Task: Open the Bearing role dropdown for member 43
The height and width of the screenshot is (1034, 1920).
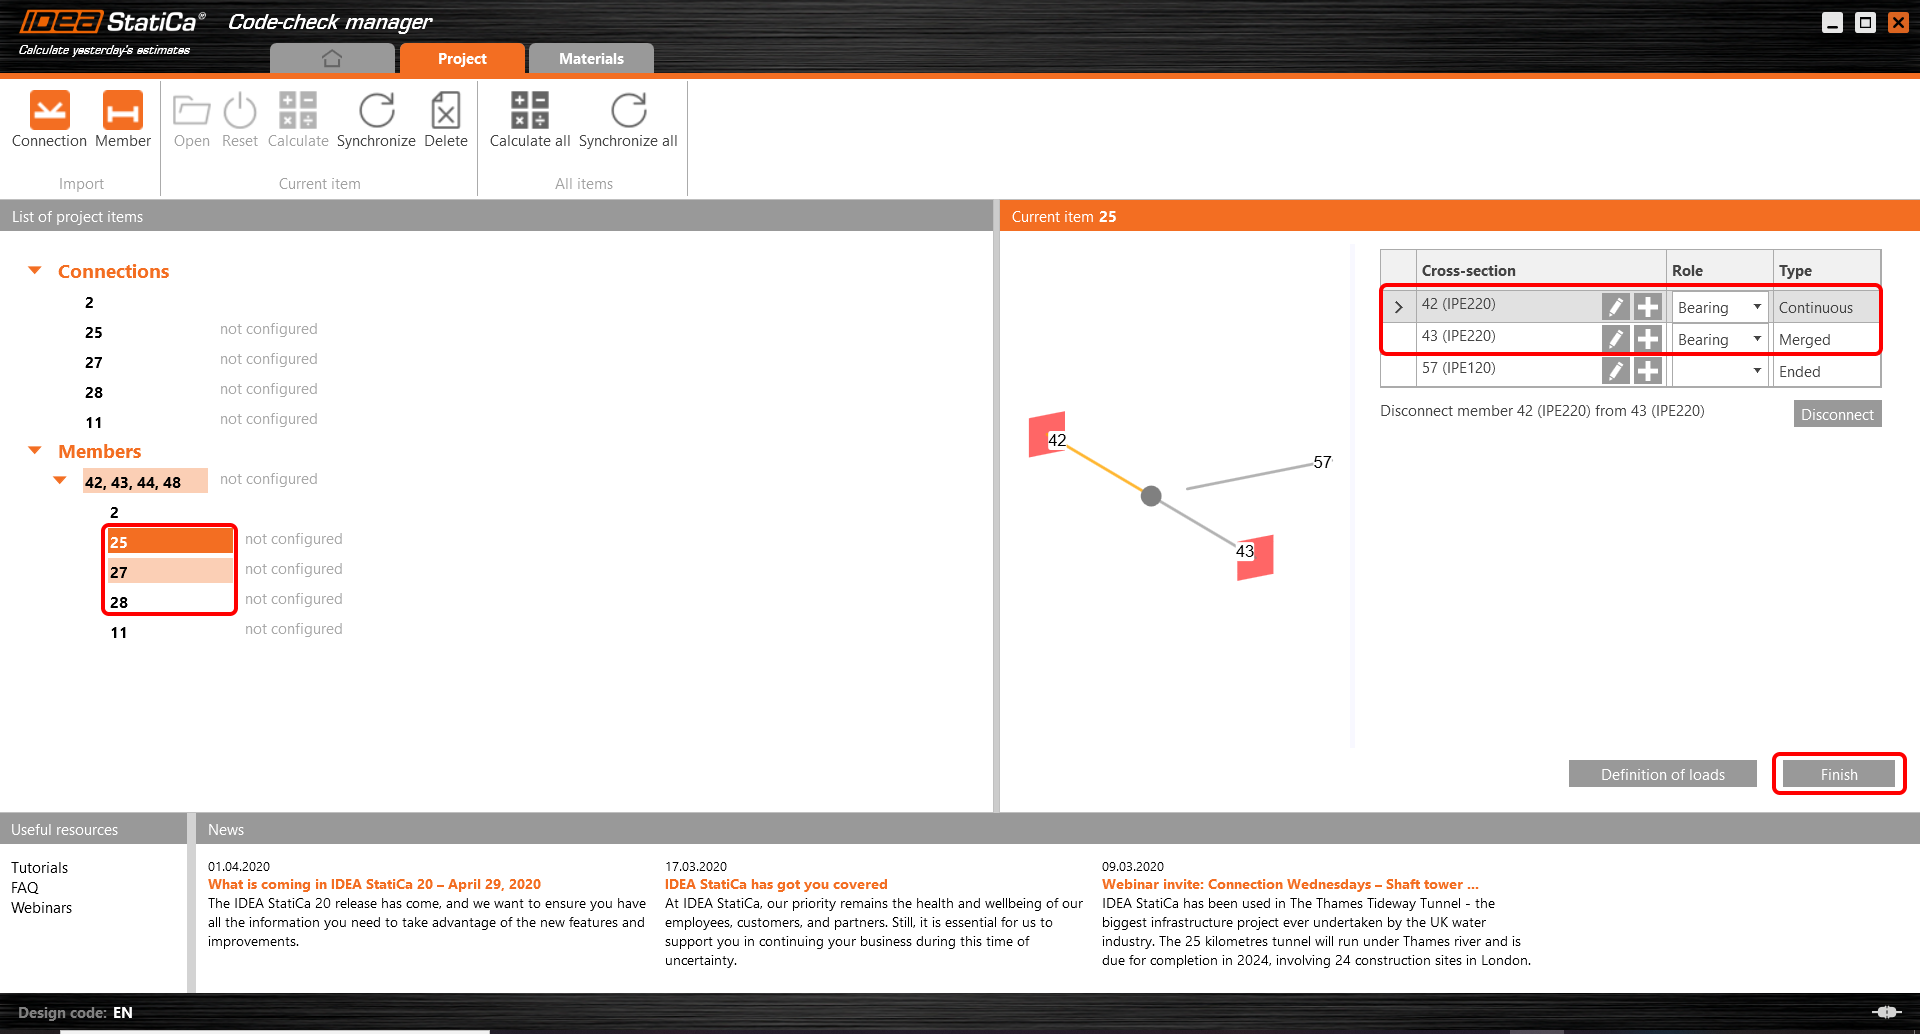Action: [1757, 339]
